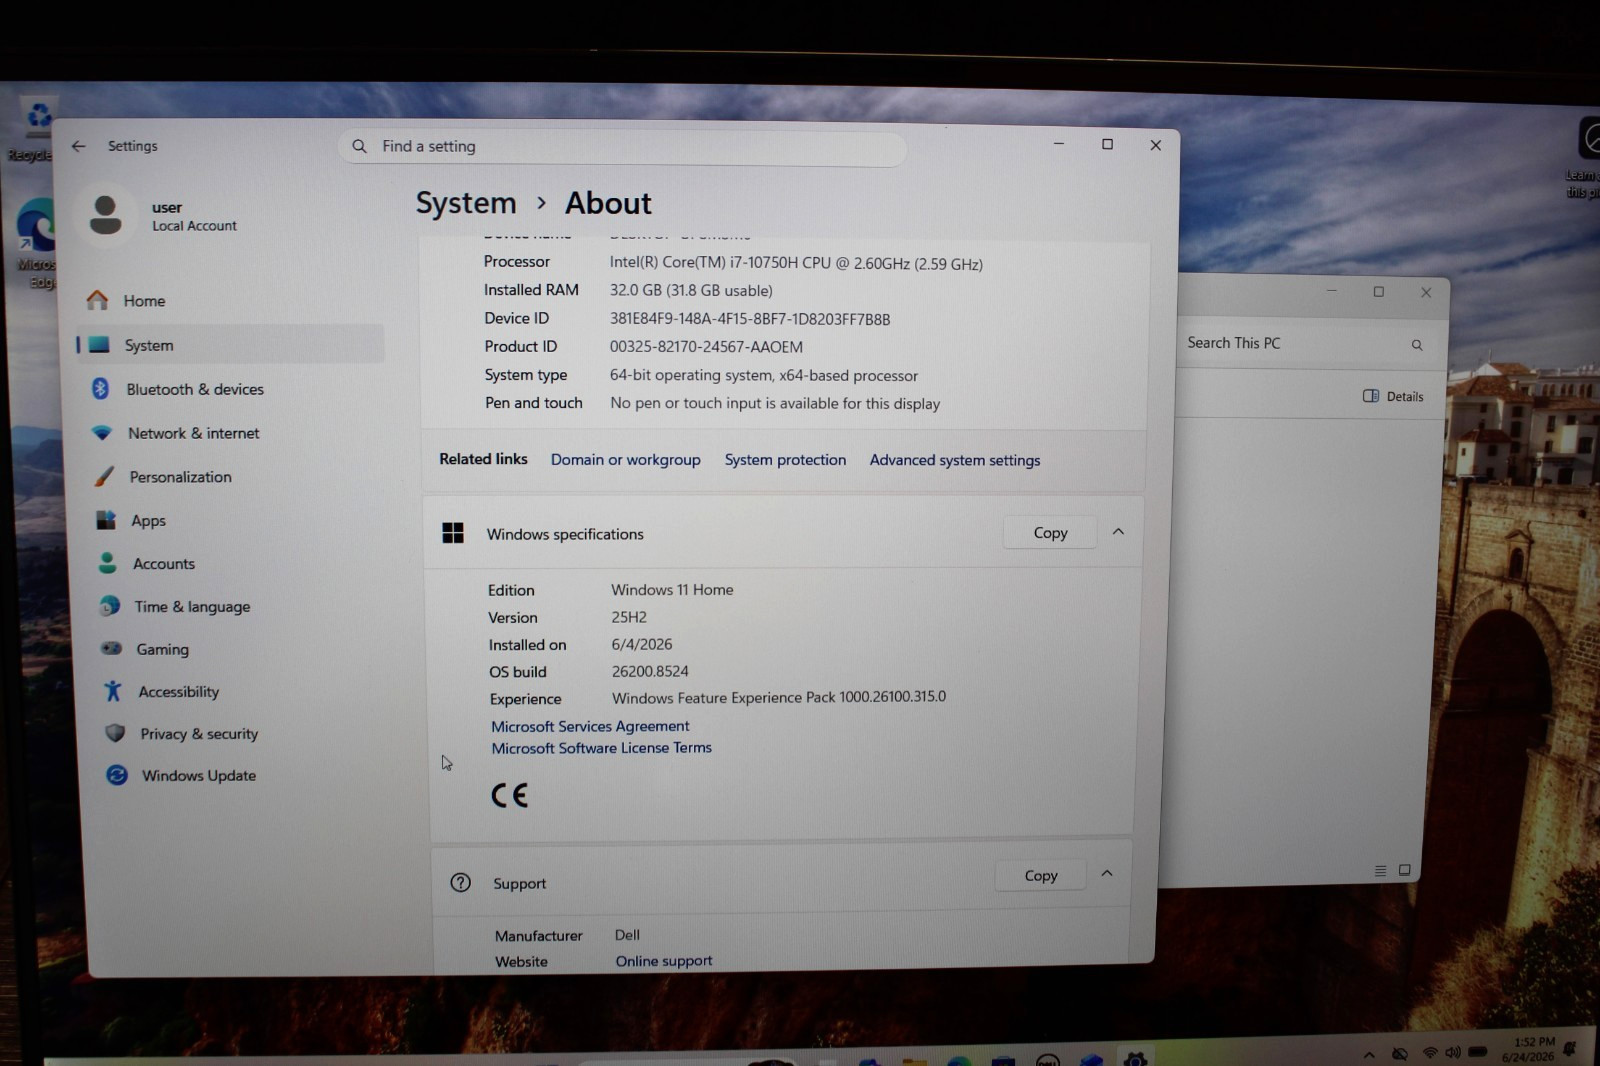Switch File Explorer to the details list view

click(x=1380, y=871)
